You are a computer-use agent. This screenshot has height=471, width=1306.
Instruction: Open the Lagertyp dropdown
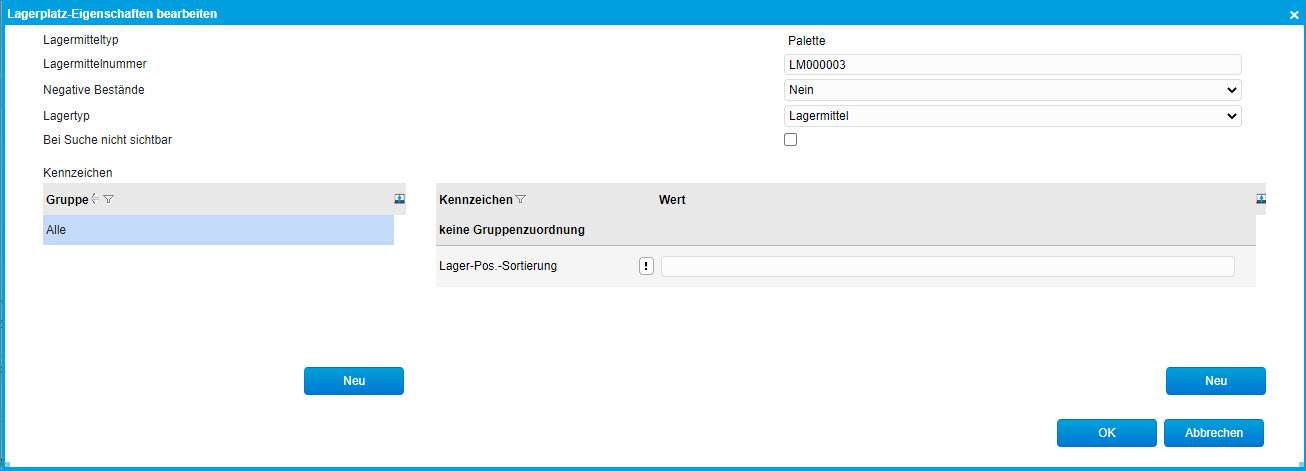point(1013,116)
